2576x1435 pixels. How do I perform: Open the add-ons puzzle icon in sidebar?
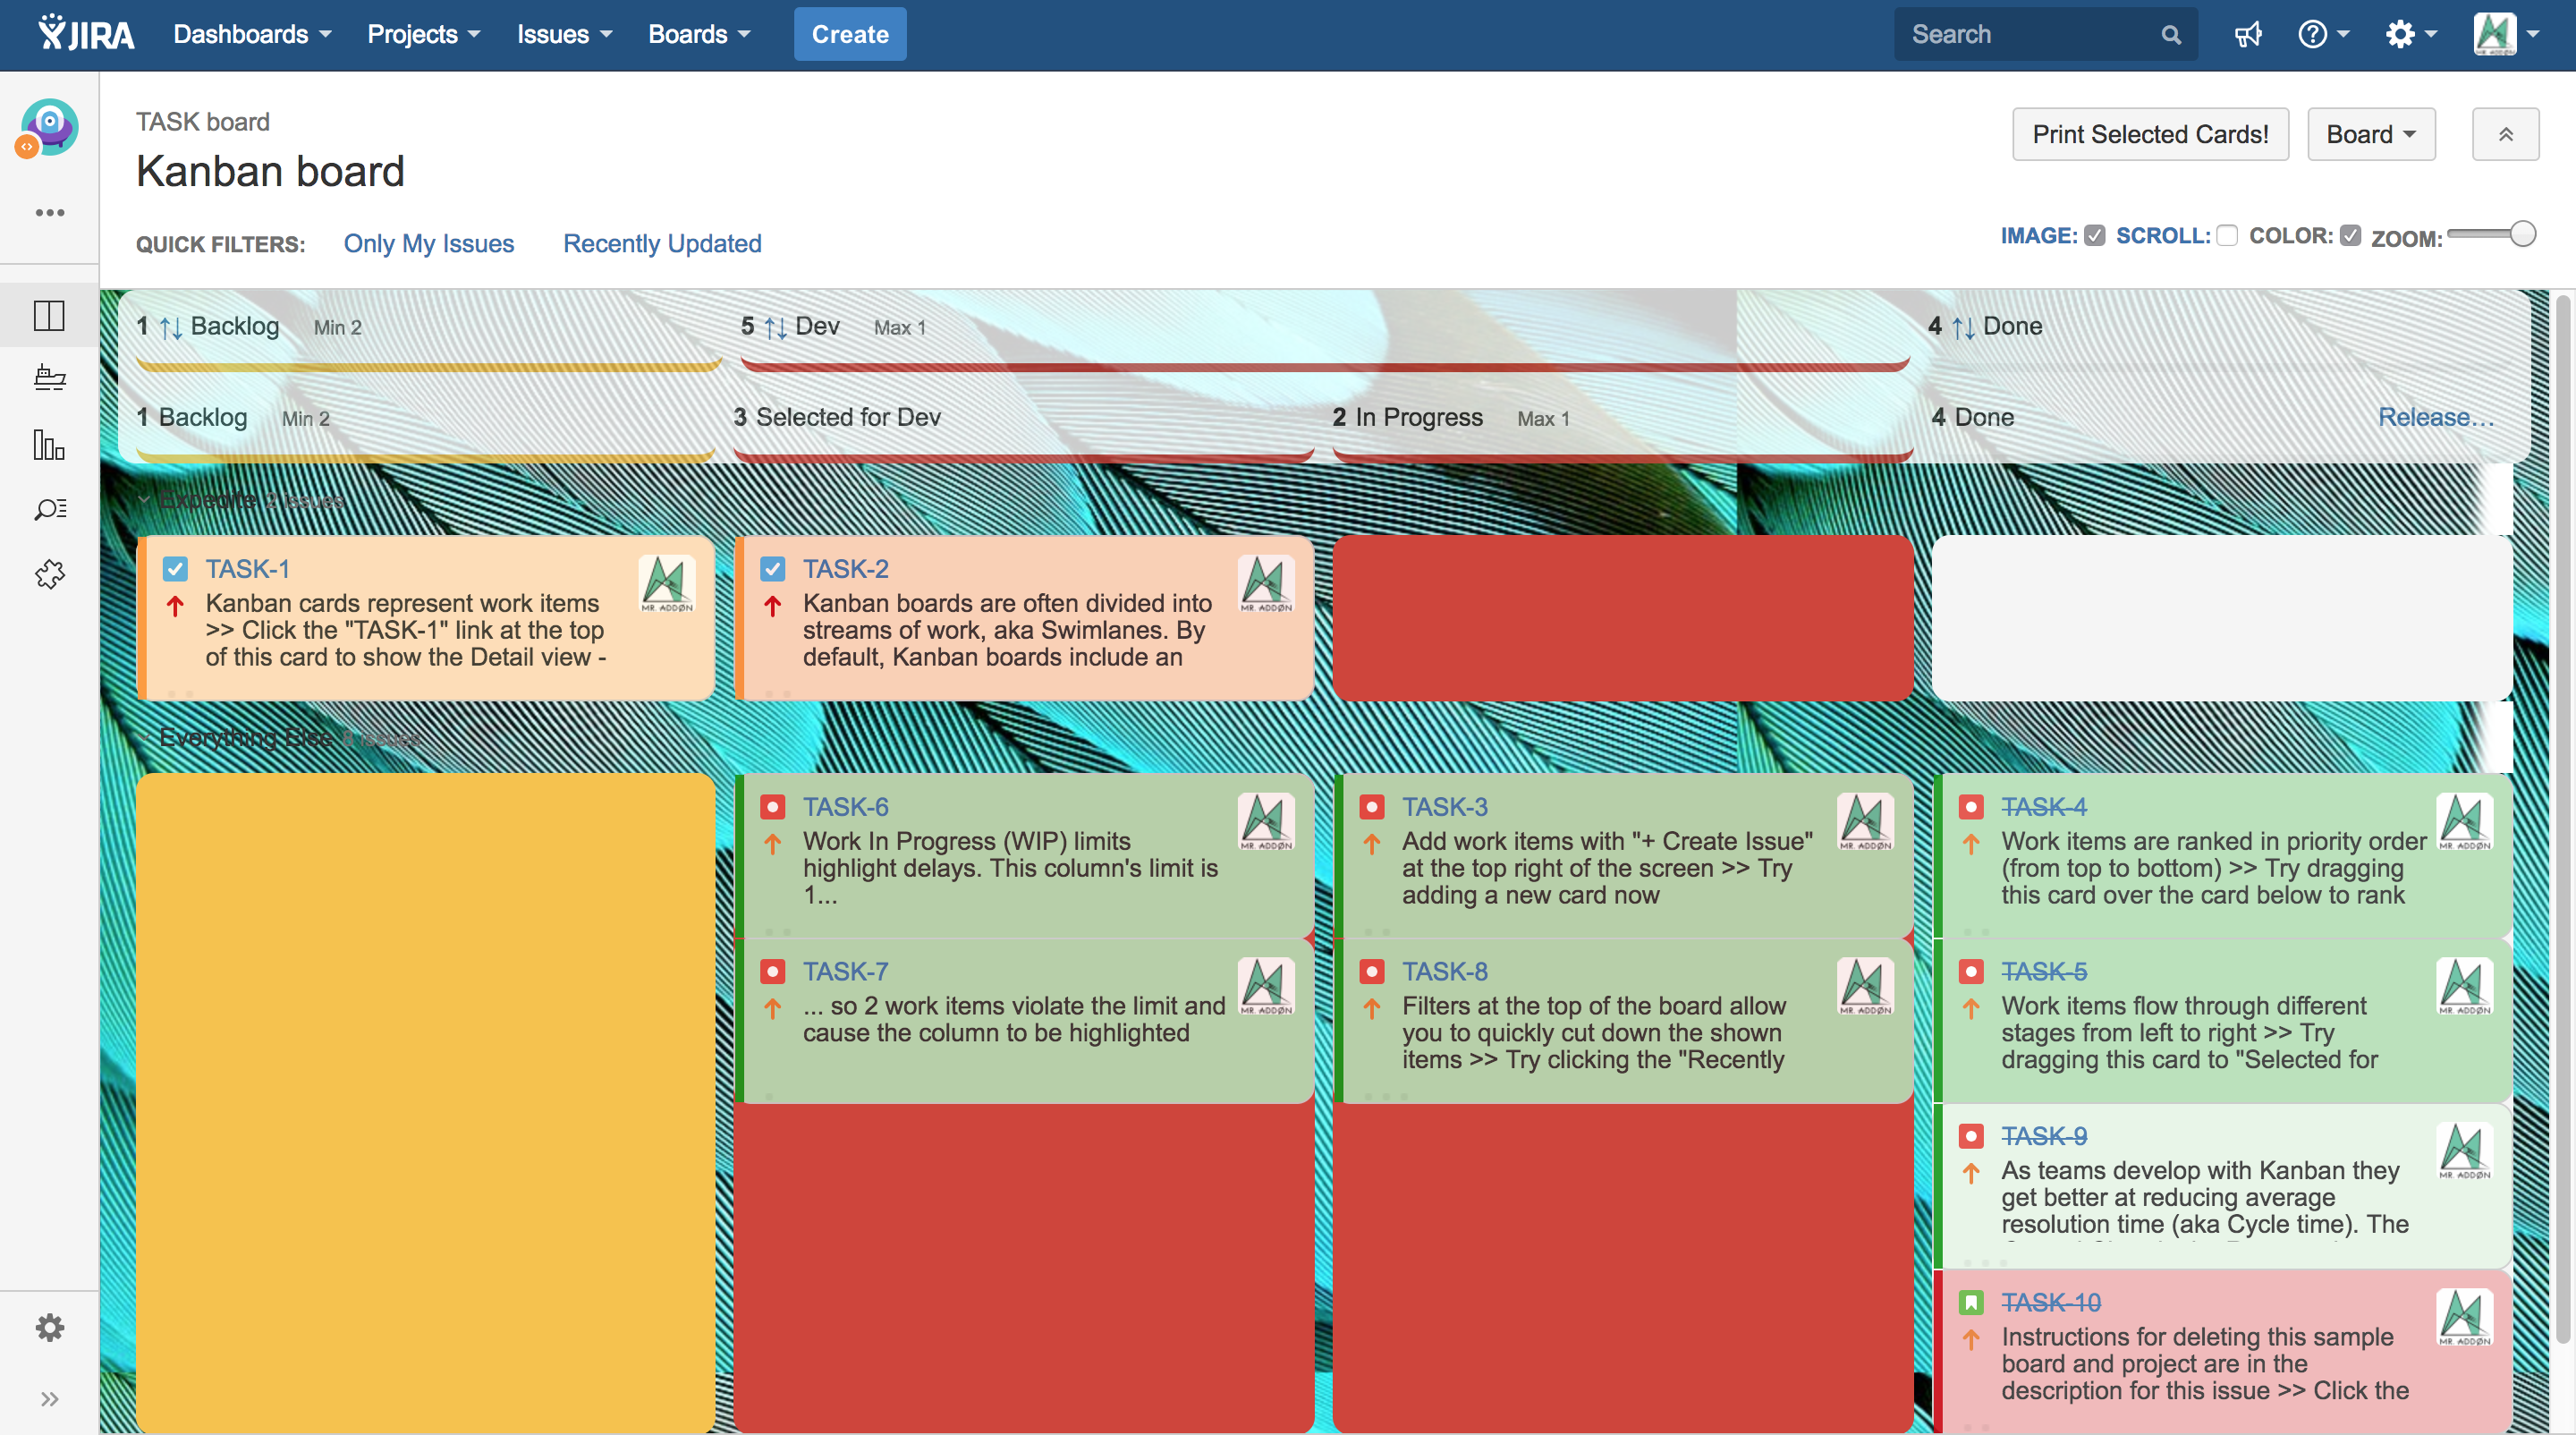click(49, 574)
